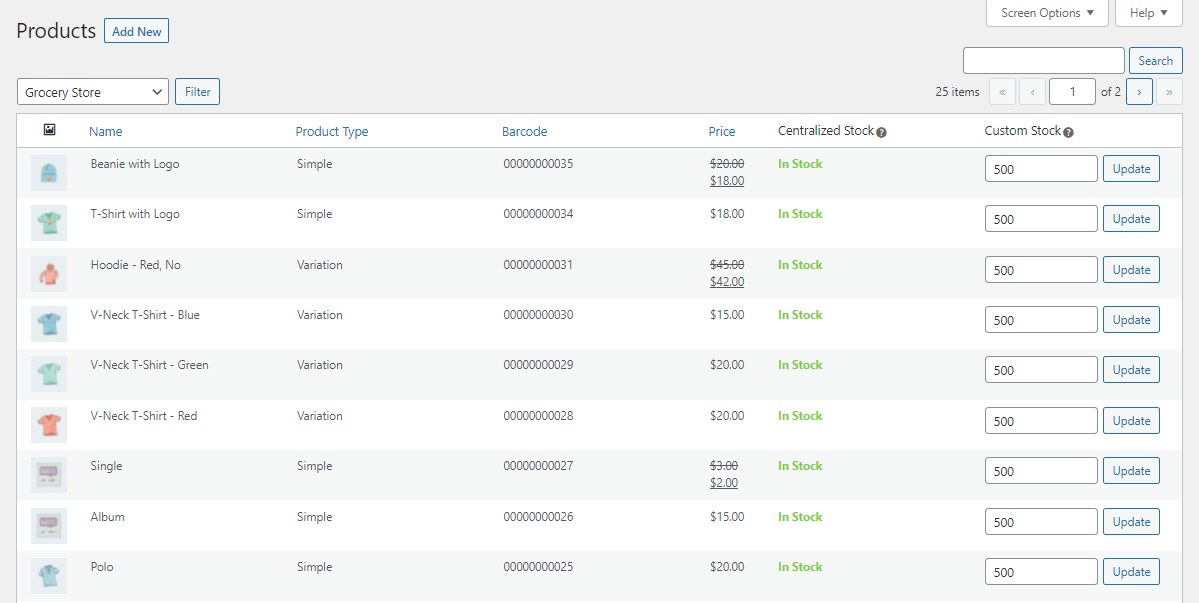The width and height of the screenshot is (1199, 603).
Task: Edit Custom Stock field for Single
Action: pyautogui.click(x=1040, y=471)
